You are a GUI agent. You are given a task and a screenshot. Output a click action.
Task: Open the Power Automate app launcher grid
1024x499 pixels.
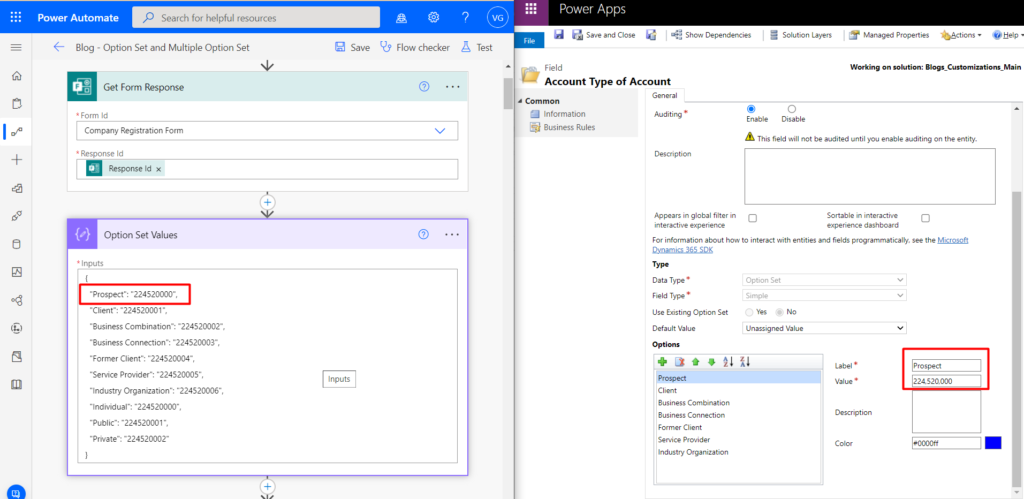pos(17,18)
